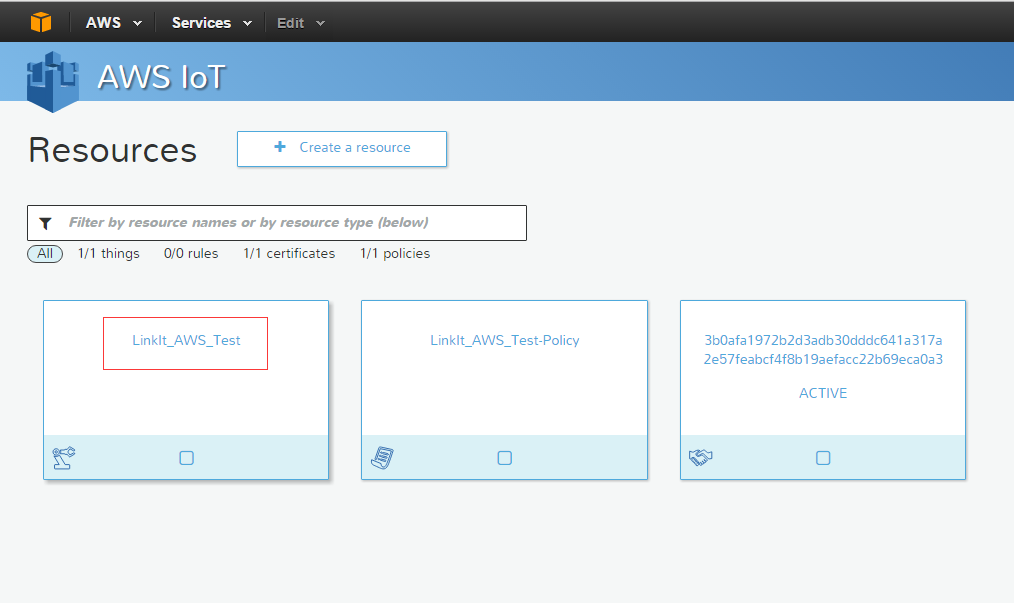The image size is (1014, 603).
Task: Click the policy scroll icon
Action: [382, 457]
